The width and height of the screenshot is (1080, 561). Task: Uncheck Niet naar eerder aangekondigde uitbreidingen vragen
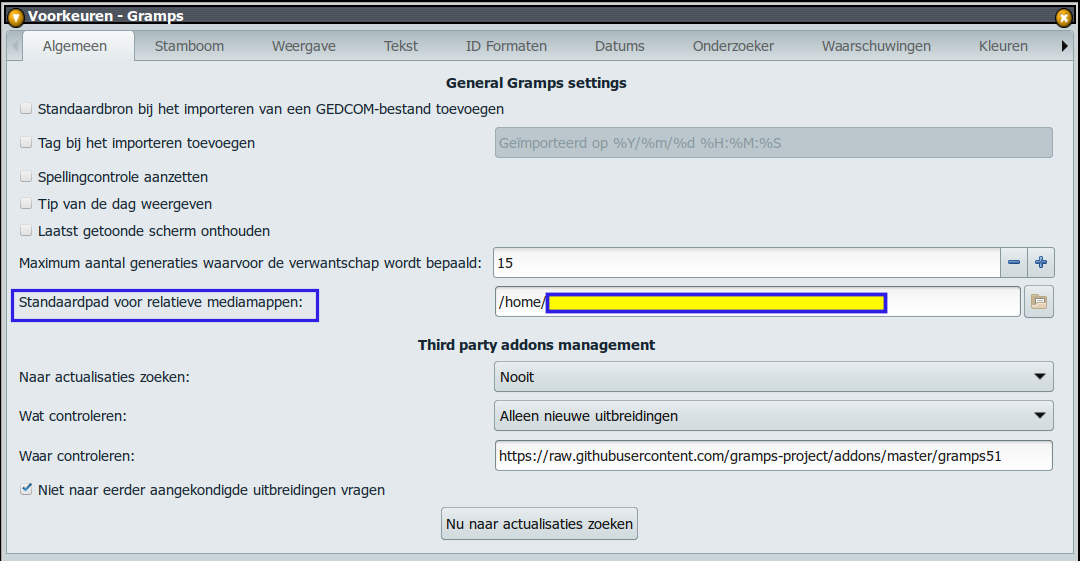[x=26, y=489]
